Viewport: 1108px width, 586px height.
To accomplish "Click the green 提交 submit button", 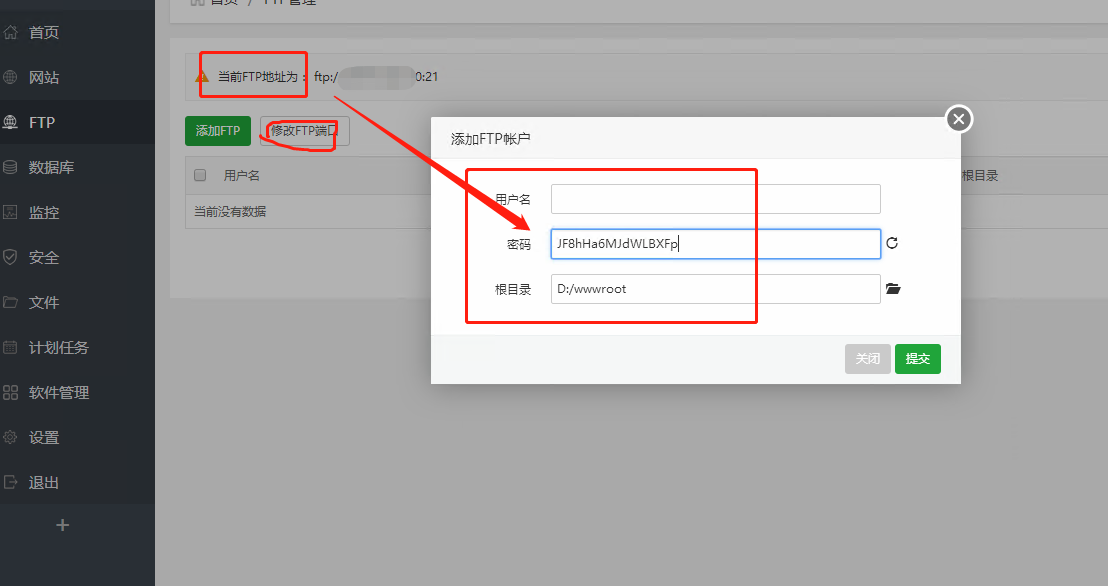I will (918, 358).
